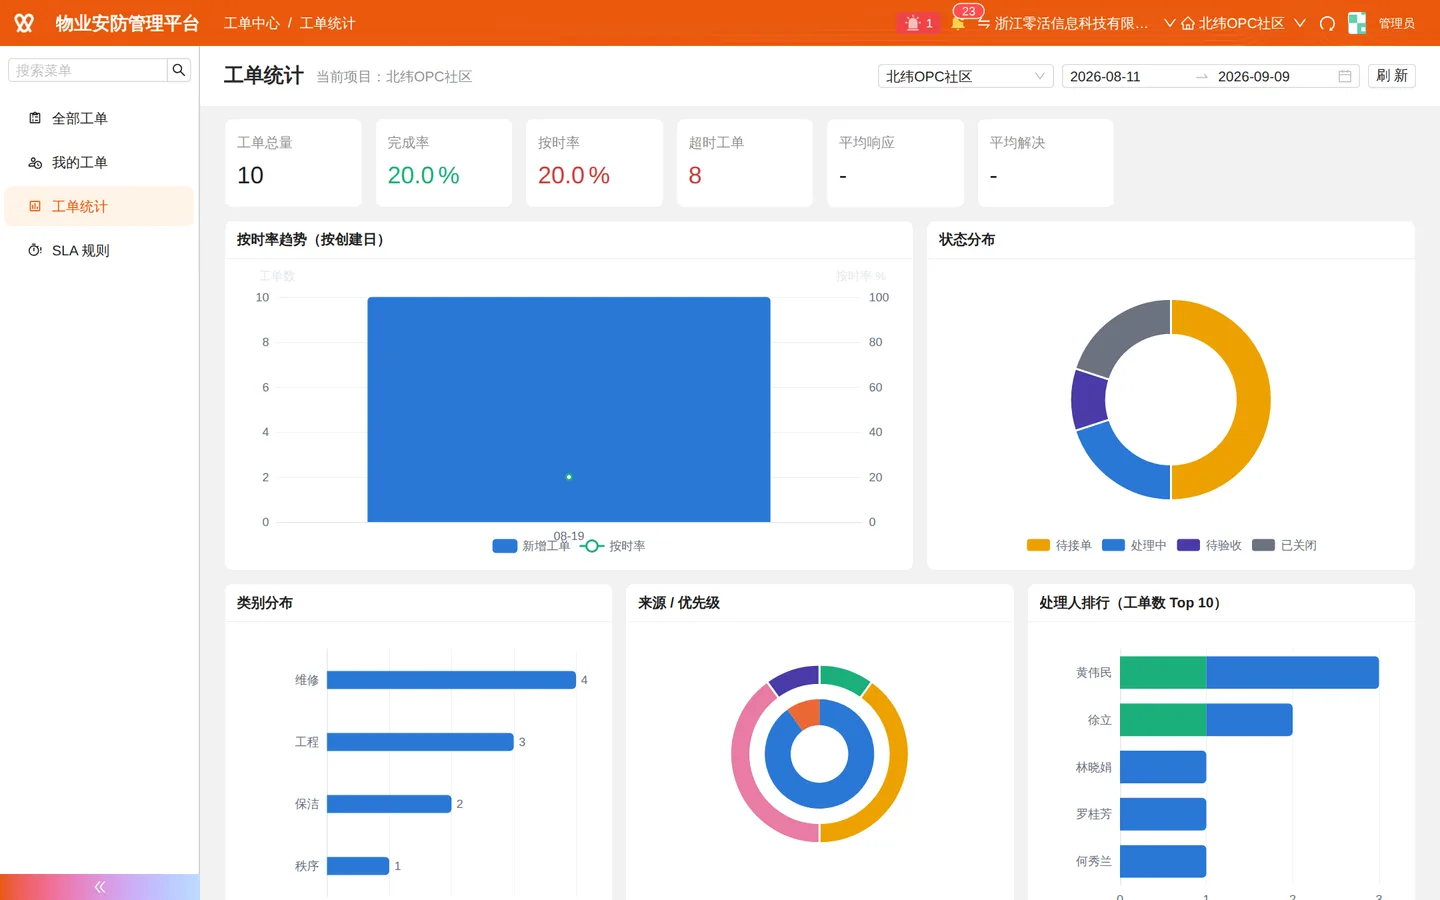Toggle 已关闭 legend in status chart
Image resolution: width=1440 pixels, height=900 pixels.
pos(1284,545)
